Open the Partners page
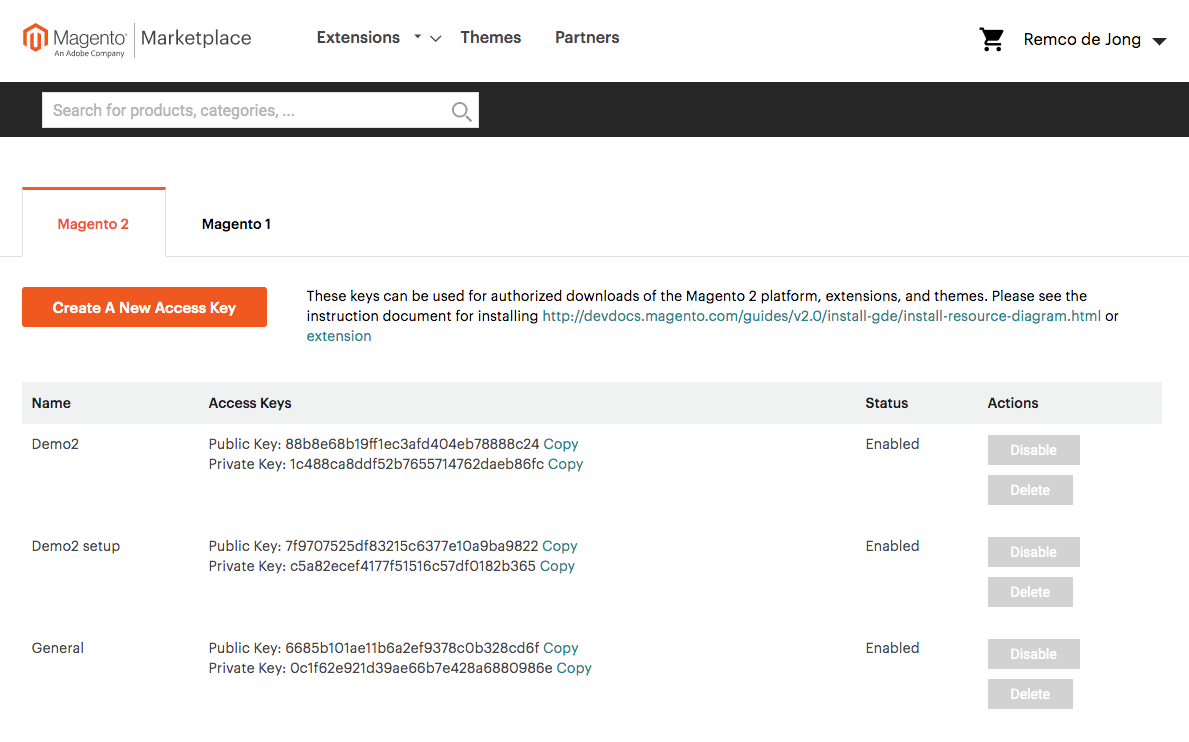The image size is (1189, 742). pos(587,37)
